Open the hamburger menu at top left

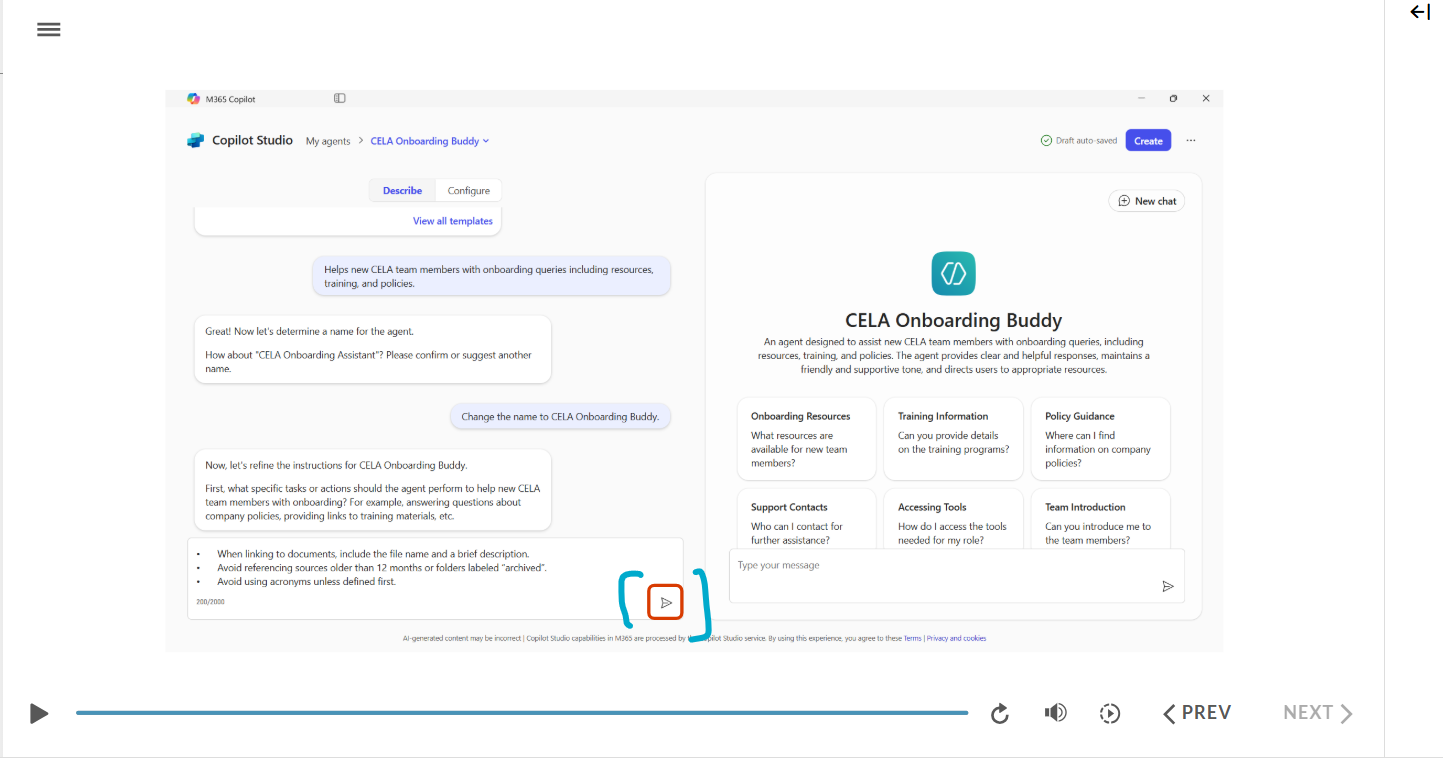(48, 29)
